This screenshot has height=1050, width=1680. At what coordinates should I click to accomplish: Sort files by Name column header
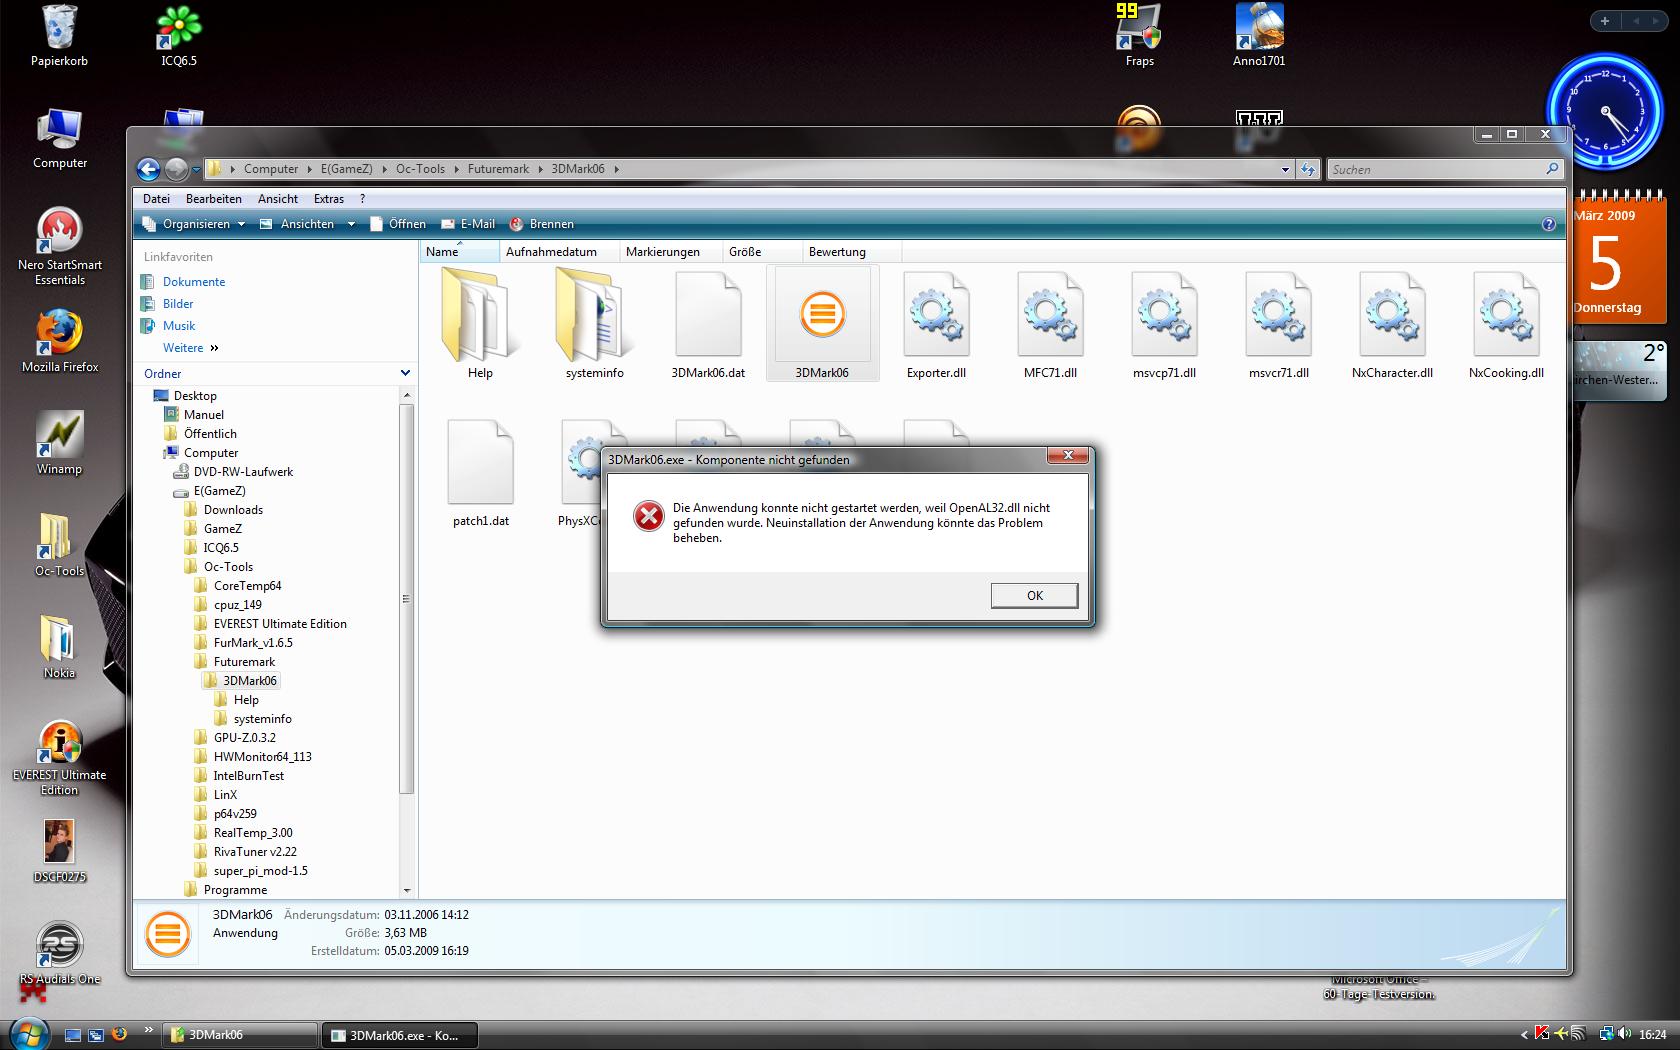coord(459,252)
